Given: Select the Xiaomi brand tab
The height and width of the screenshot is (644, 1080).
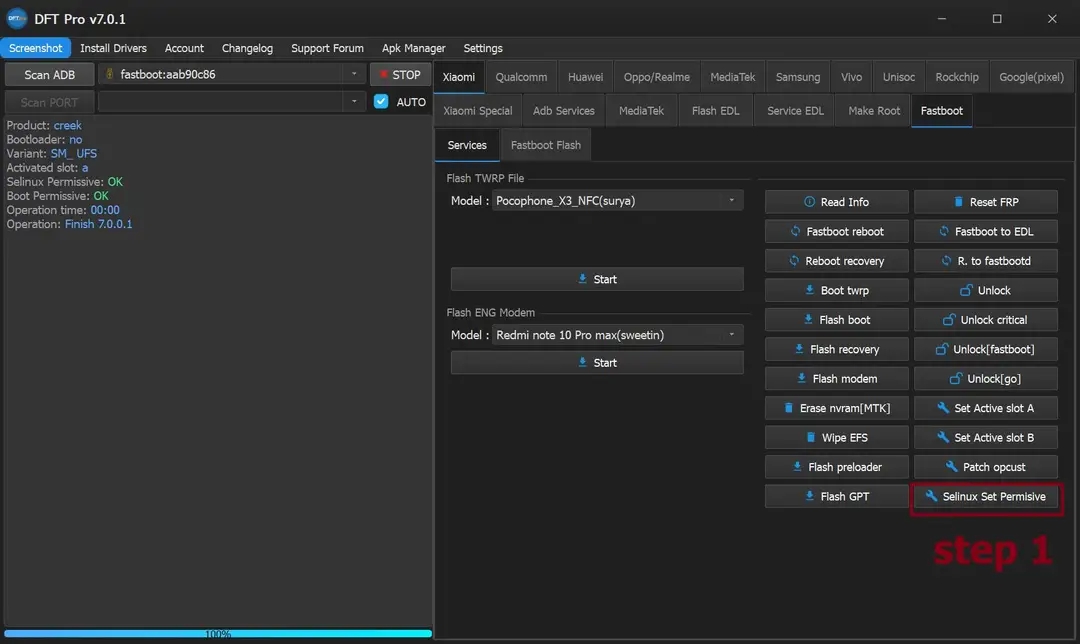Looking at the screenshot, I should tap(459, 77).
